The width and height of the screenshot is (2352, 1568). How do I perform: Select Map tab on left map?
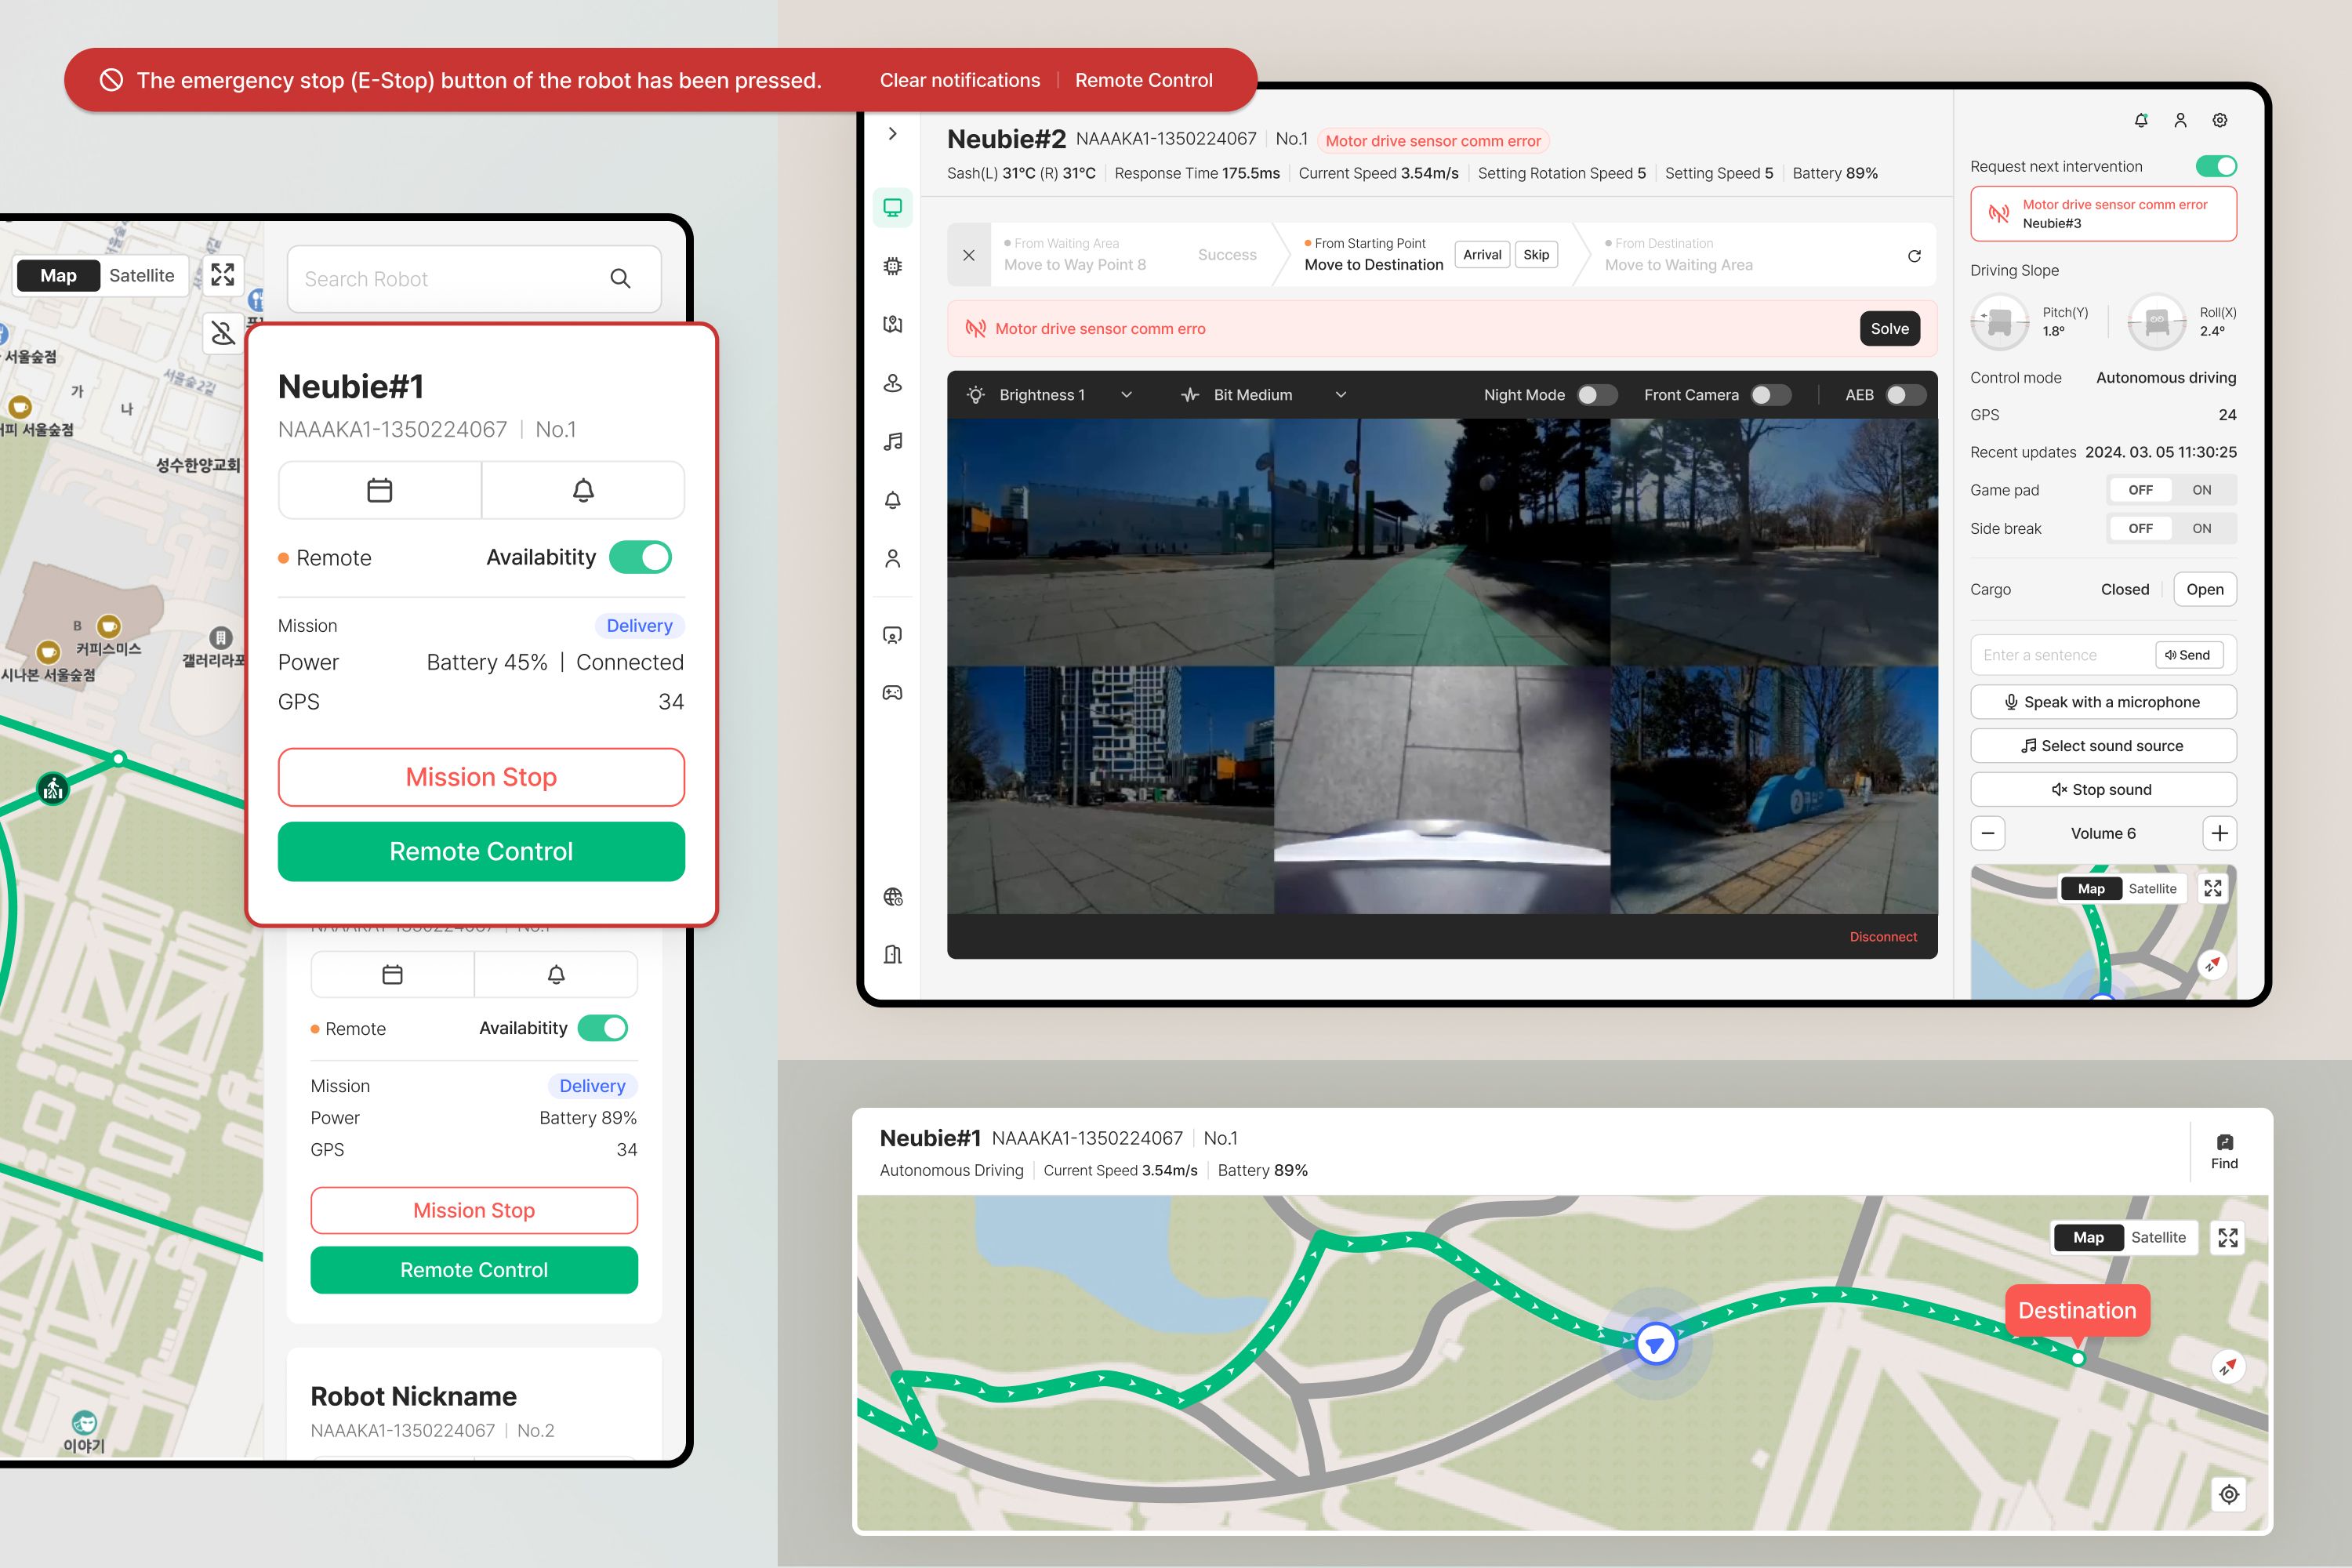[59, 275]
